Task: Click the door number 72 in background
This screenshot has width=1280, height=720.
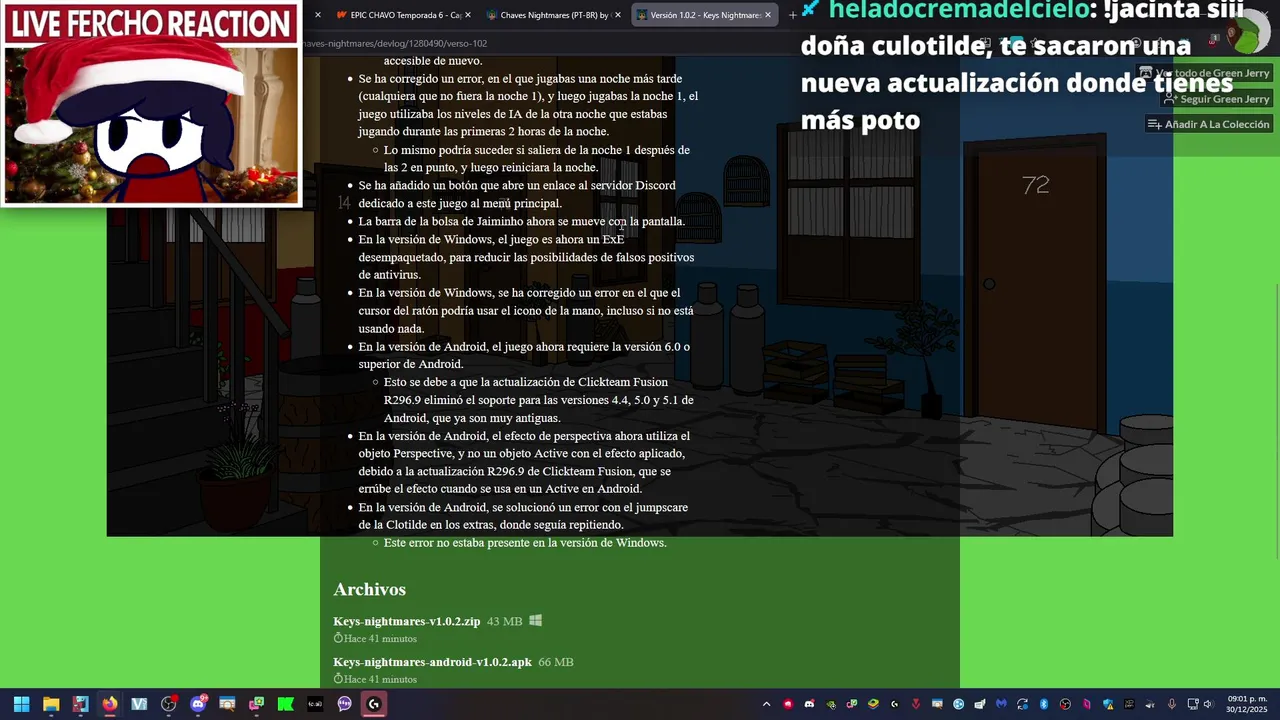Action: point(1035,185)
